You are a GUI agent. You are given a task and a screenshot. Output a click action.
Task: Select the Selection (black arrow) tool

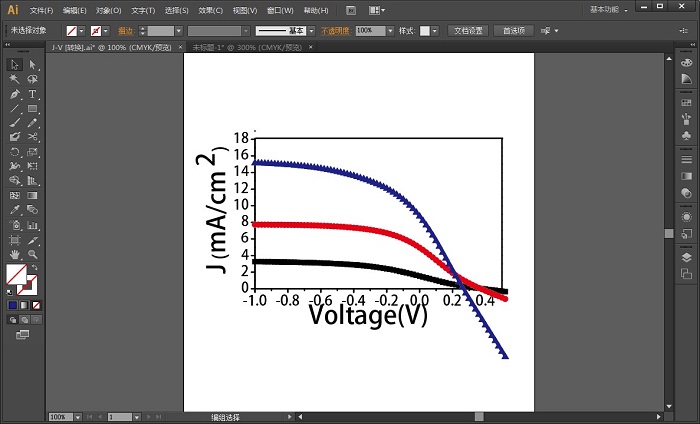[14, 65]
